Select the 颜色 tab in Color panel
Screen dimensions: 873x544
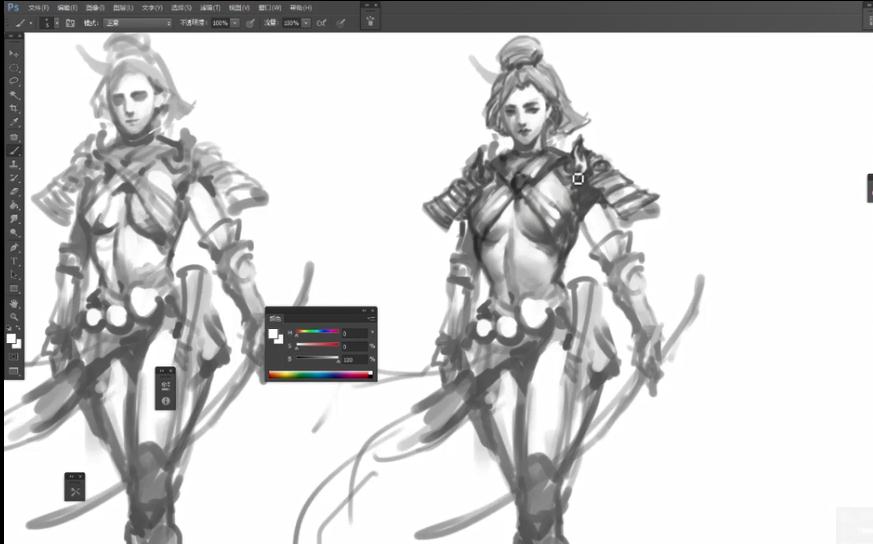coord(275,318)
